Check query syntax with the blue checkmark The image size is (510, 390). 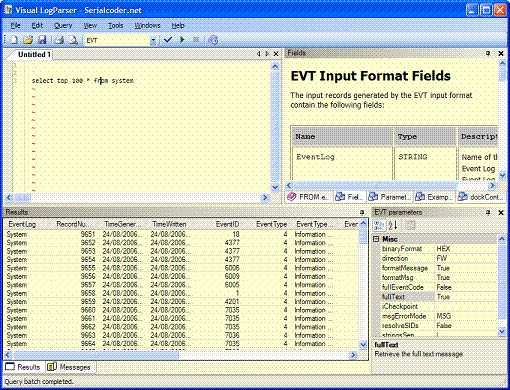point(168,40)
